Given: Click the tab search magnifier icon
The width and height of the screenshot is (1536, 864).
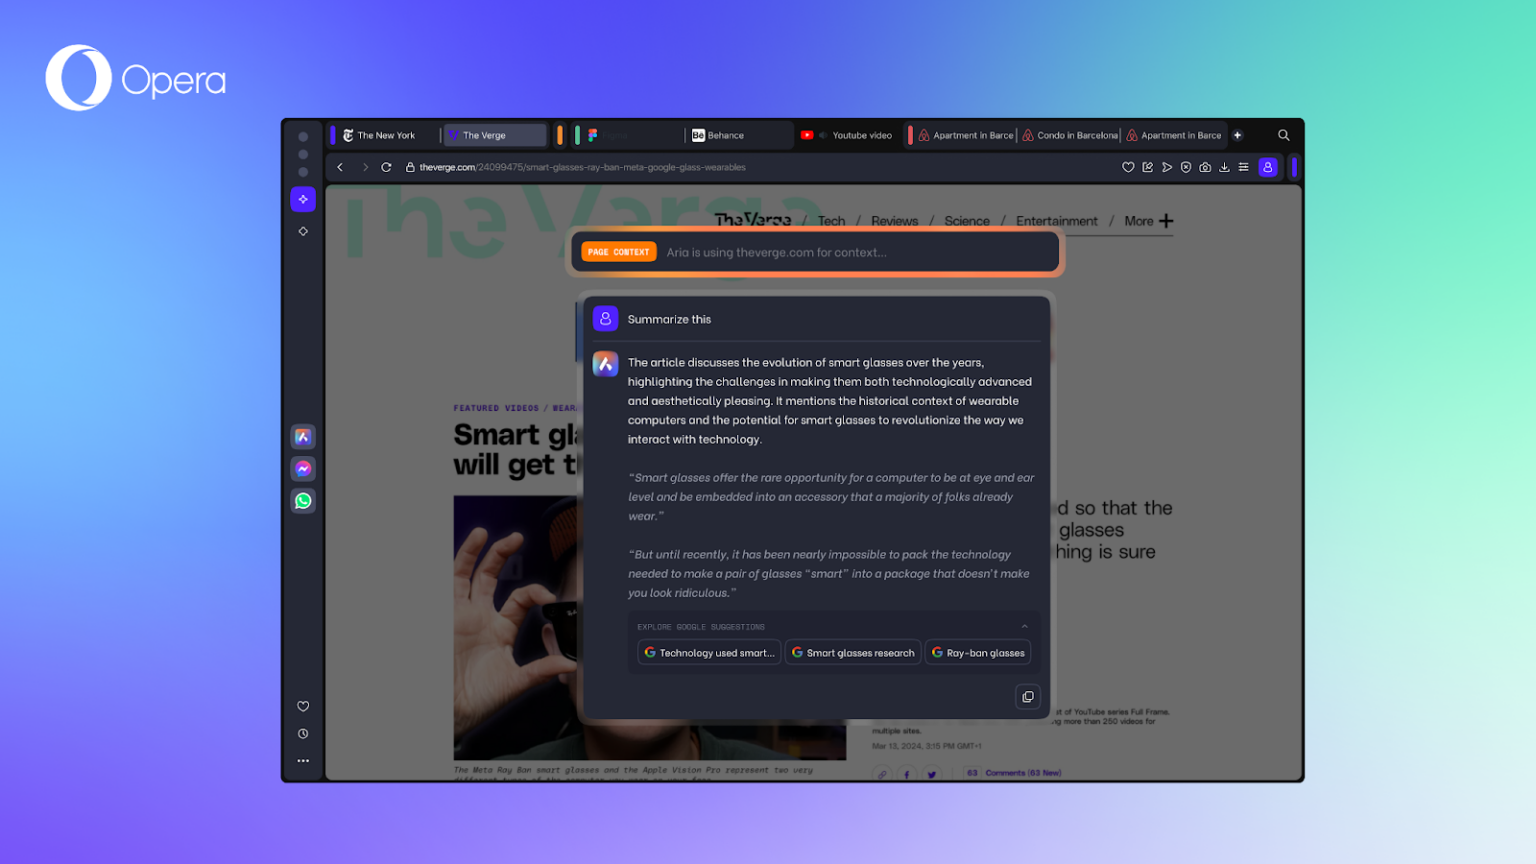Looking at the screenshot, I should point(1283,135).
